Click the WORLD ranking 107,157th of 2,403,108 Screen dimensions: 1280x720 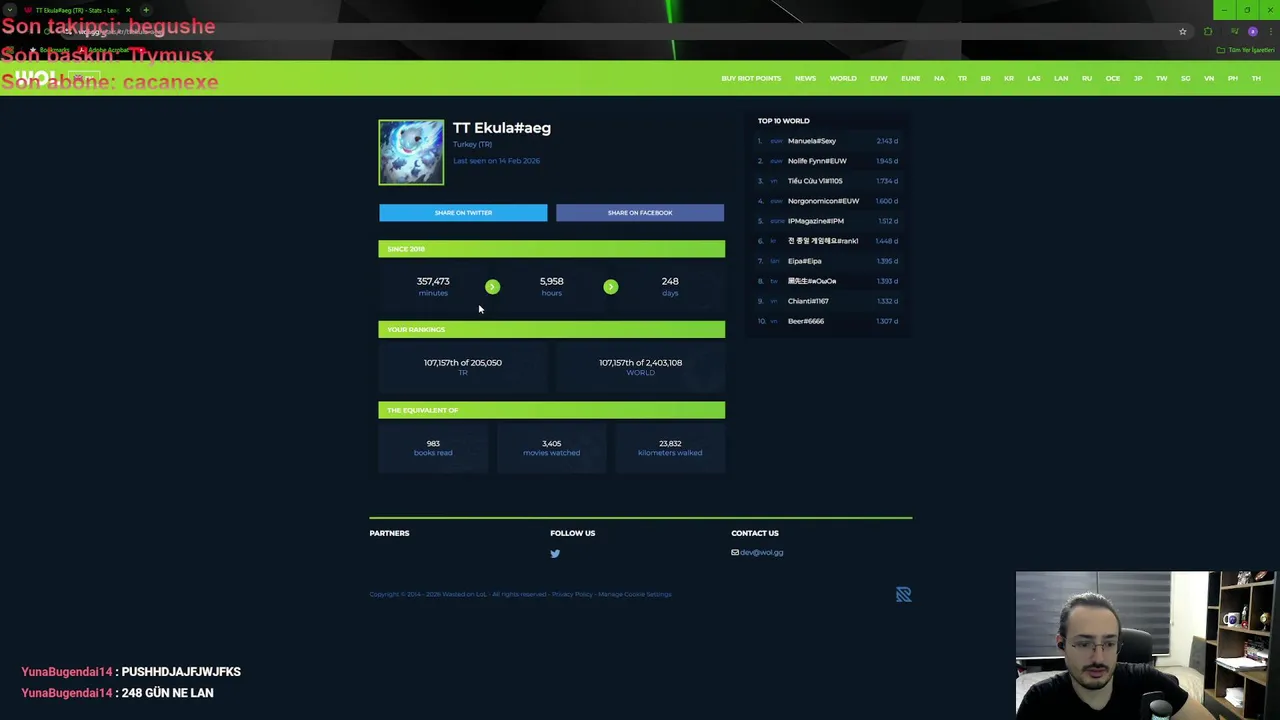pos(640,363)
